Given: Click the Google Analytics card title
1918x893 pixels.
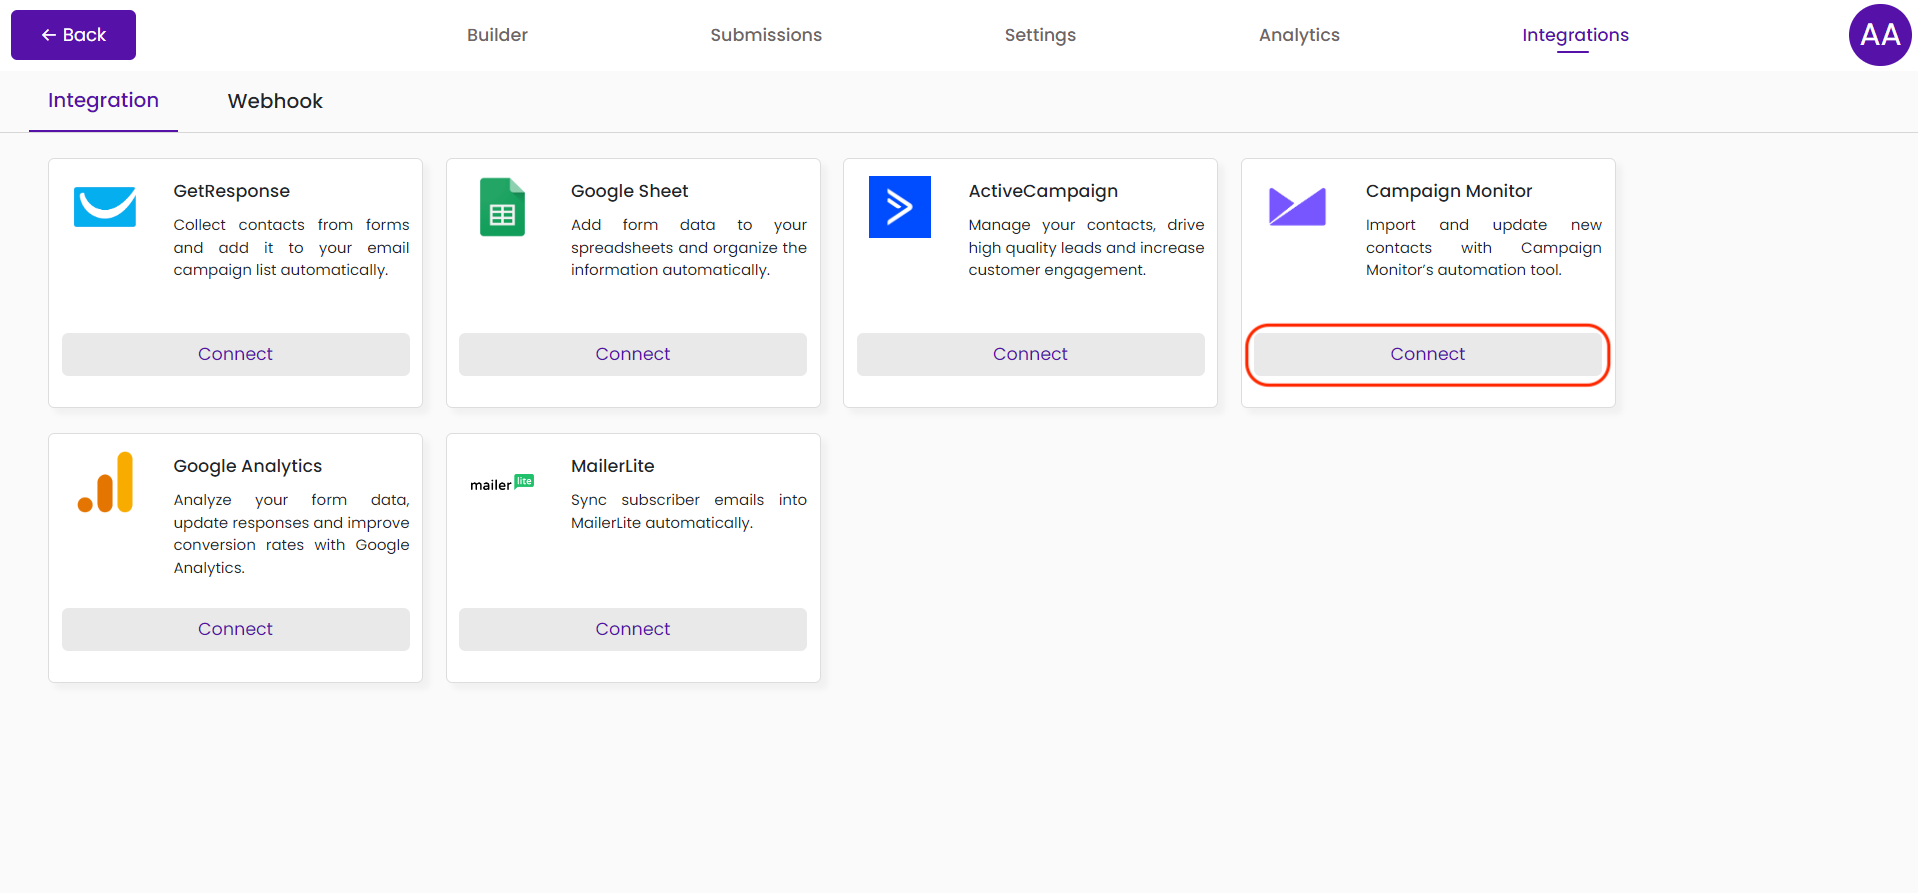Looking at the screenshot, I should click(x=248, y=466).
